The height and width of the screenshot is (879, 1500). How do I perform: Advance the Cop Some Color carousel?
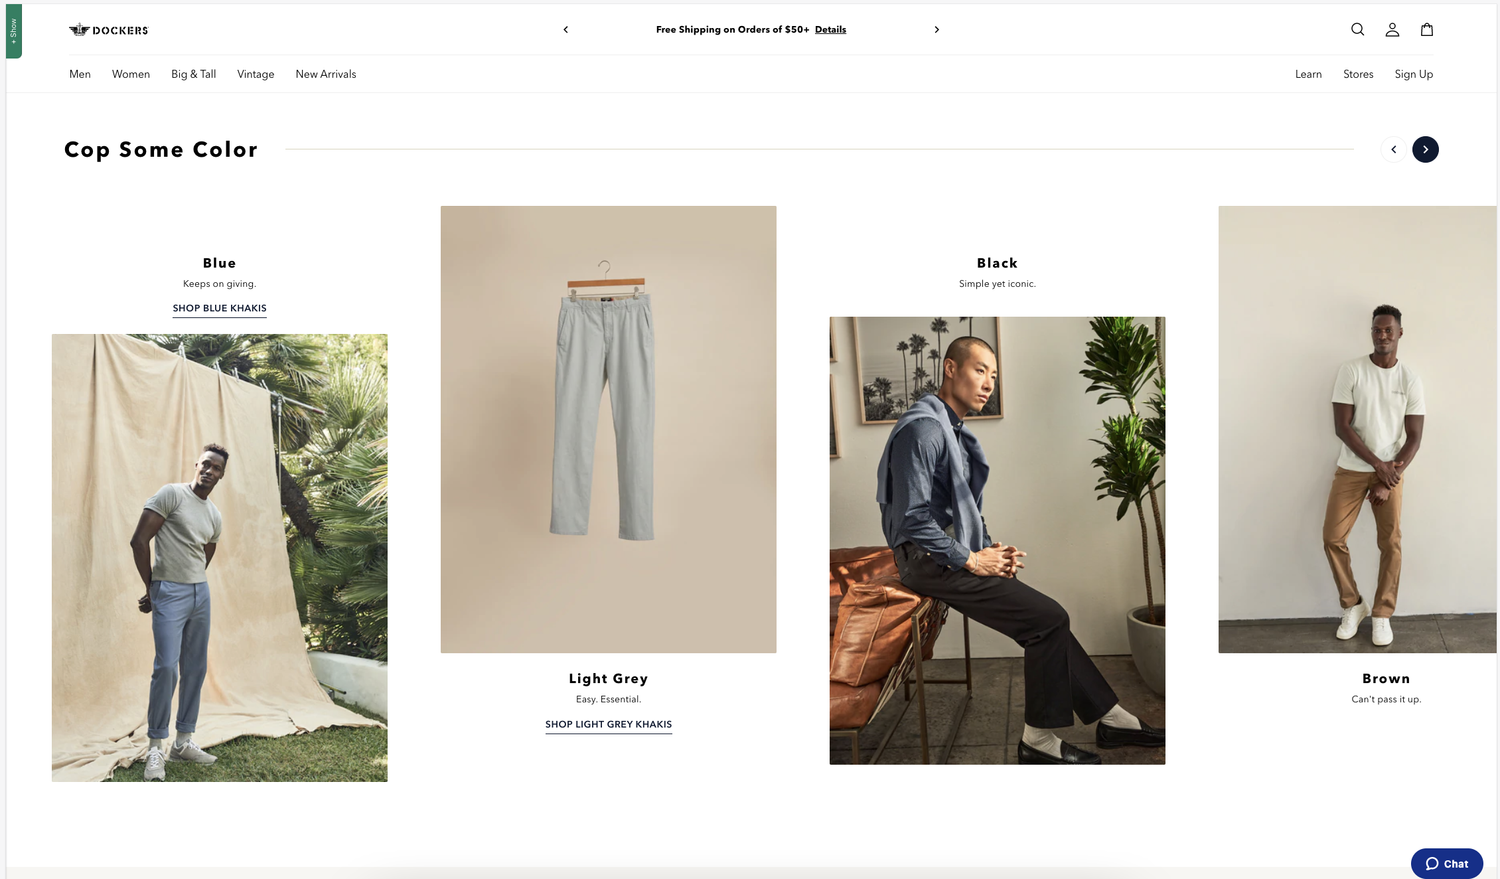pos(1425,149)
